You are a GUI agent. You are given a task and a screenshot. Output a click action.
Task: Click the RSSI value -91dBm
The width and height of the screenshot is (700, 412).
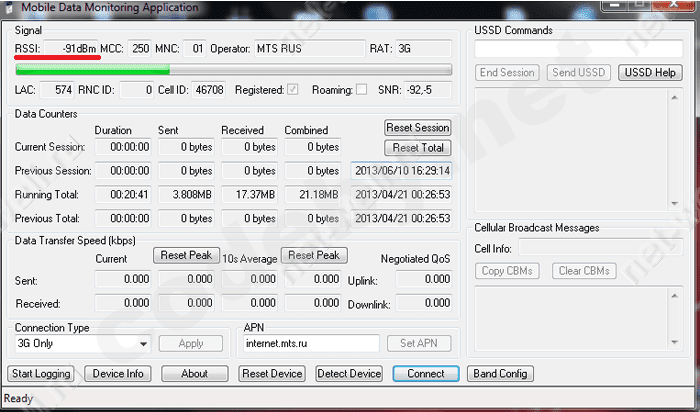click(x=71, y=49)
